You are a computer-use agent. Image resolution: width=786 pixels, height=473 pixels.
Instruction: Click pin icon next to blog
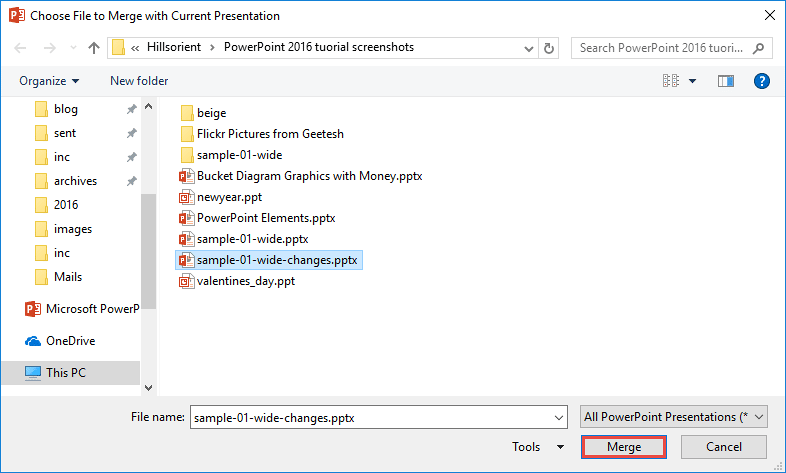[131, 109]
